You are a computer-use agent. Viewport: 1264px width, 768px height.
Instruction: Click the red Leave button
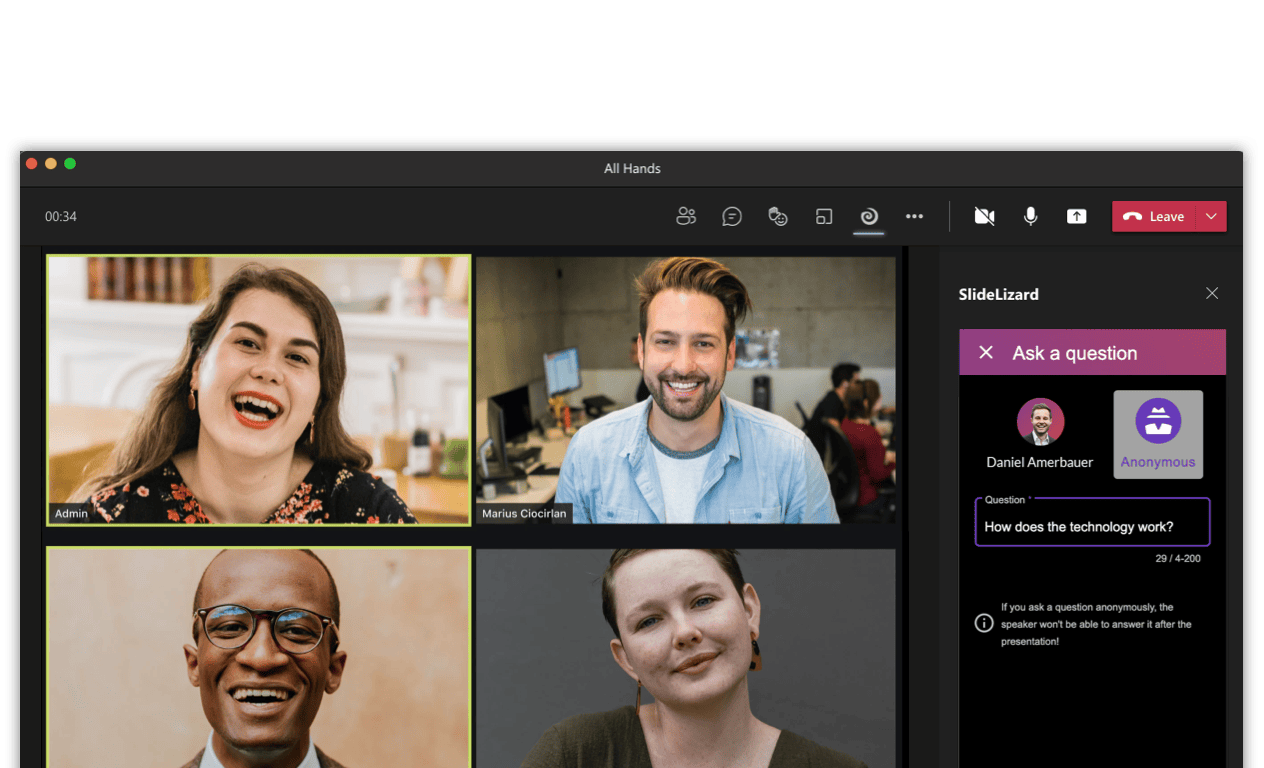tap(1154, 216)
